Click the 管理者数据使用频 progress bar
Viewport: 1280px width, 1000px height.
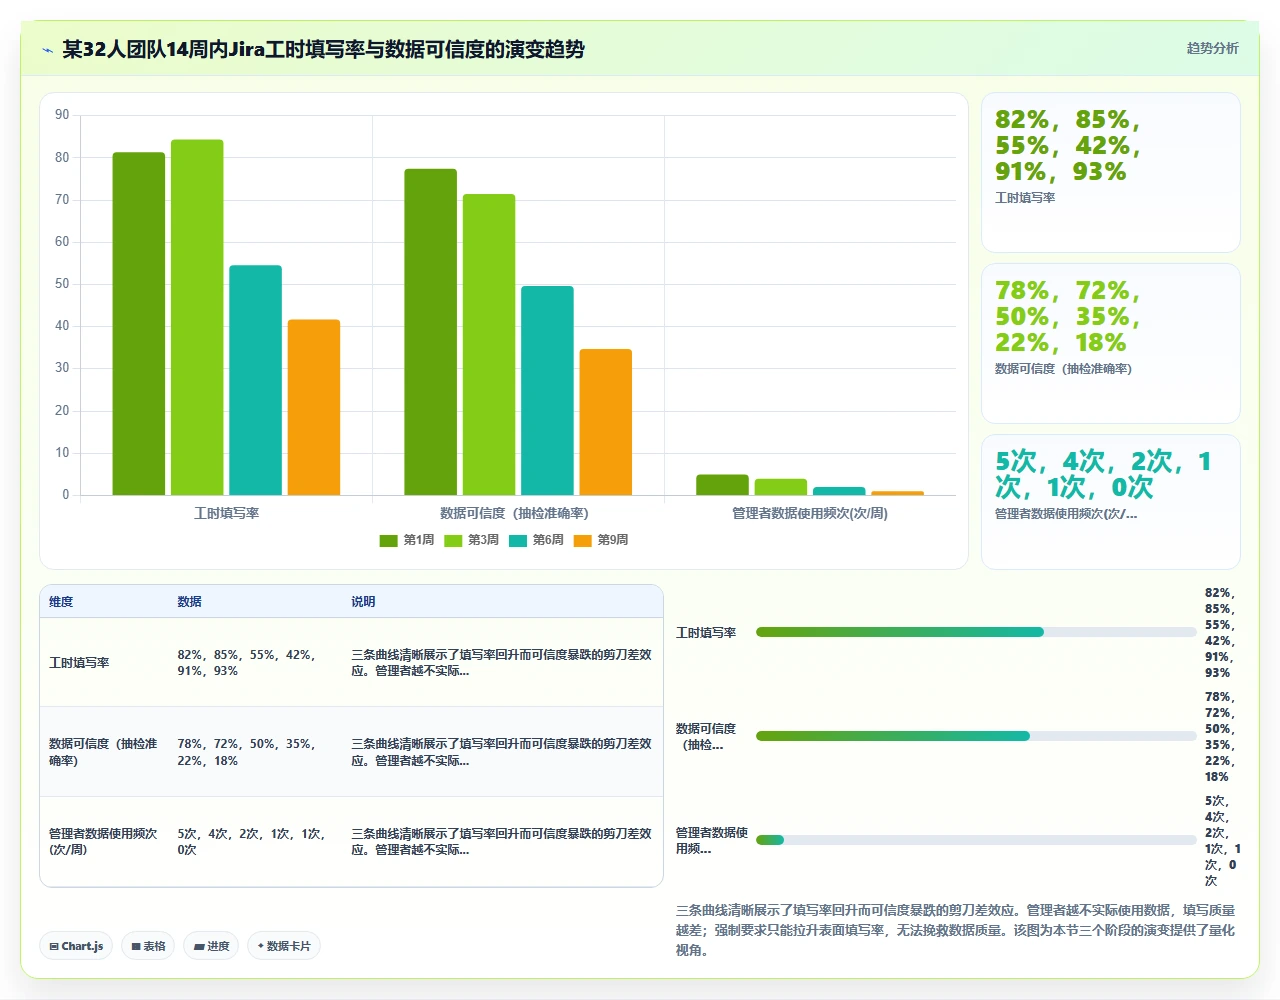(x=976, y=840)
